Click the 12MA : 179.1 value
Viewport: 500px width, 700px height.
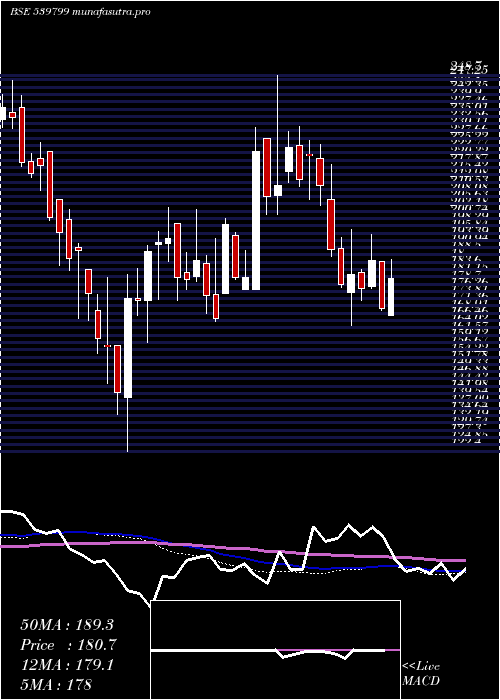pyautogui.click(x=67, y=665)
